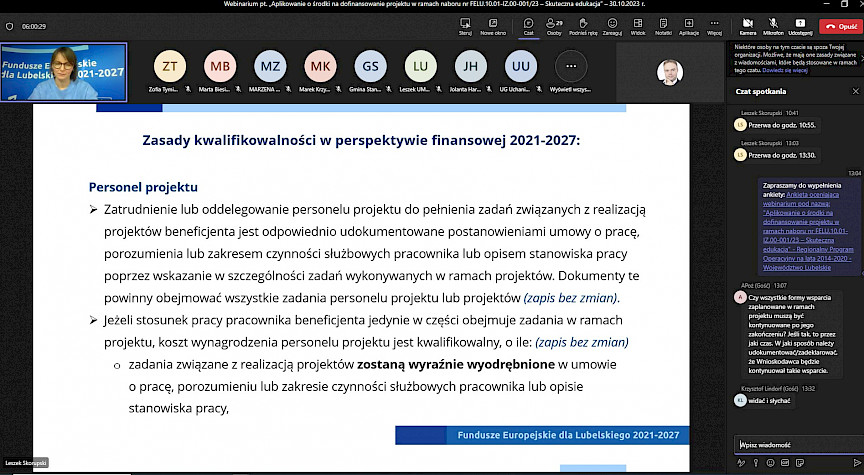Select participant MB Marta avatar
The height and width of the screenshot is (475, 864).
tap(220, 67)
